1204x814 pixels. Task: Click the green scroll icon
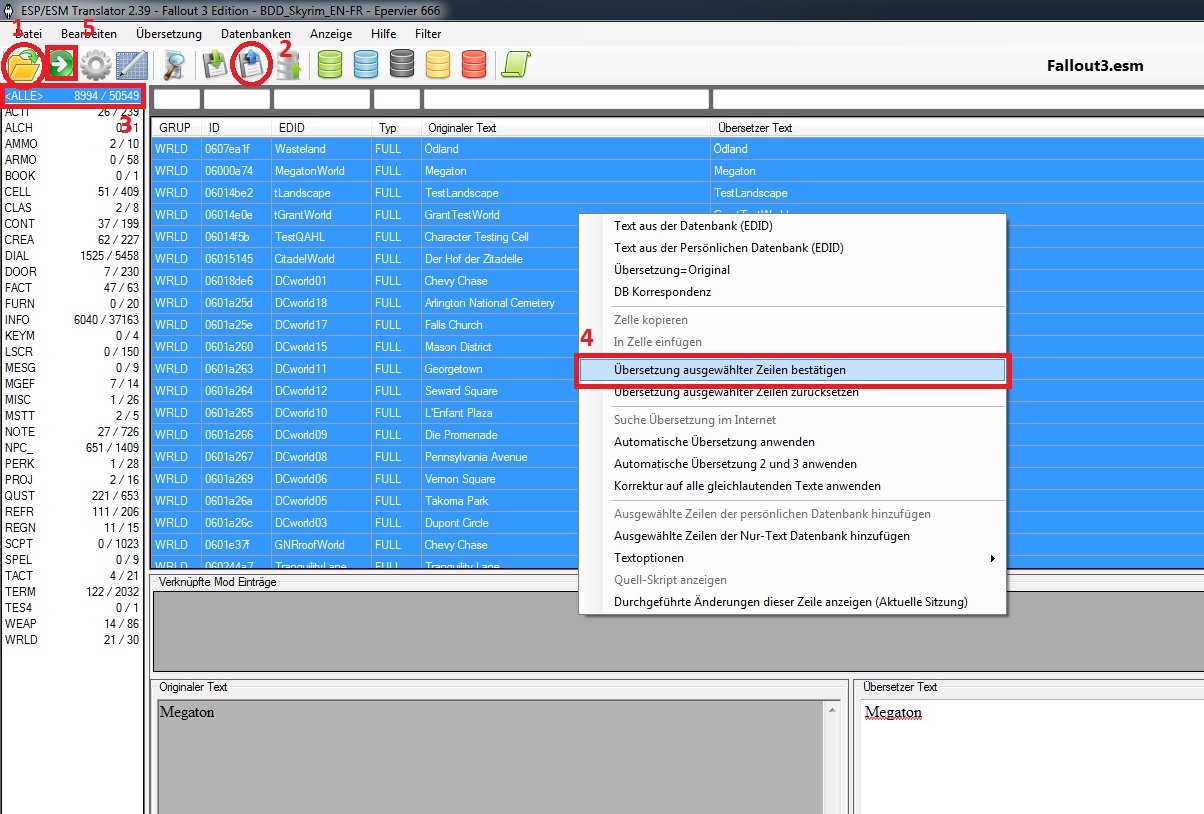[x=515, y=66]
